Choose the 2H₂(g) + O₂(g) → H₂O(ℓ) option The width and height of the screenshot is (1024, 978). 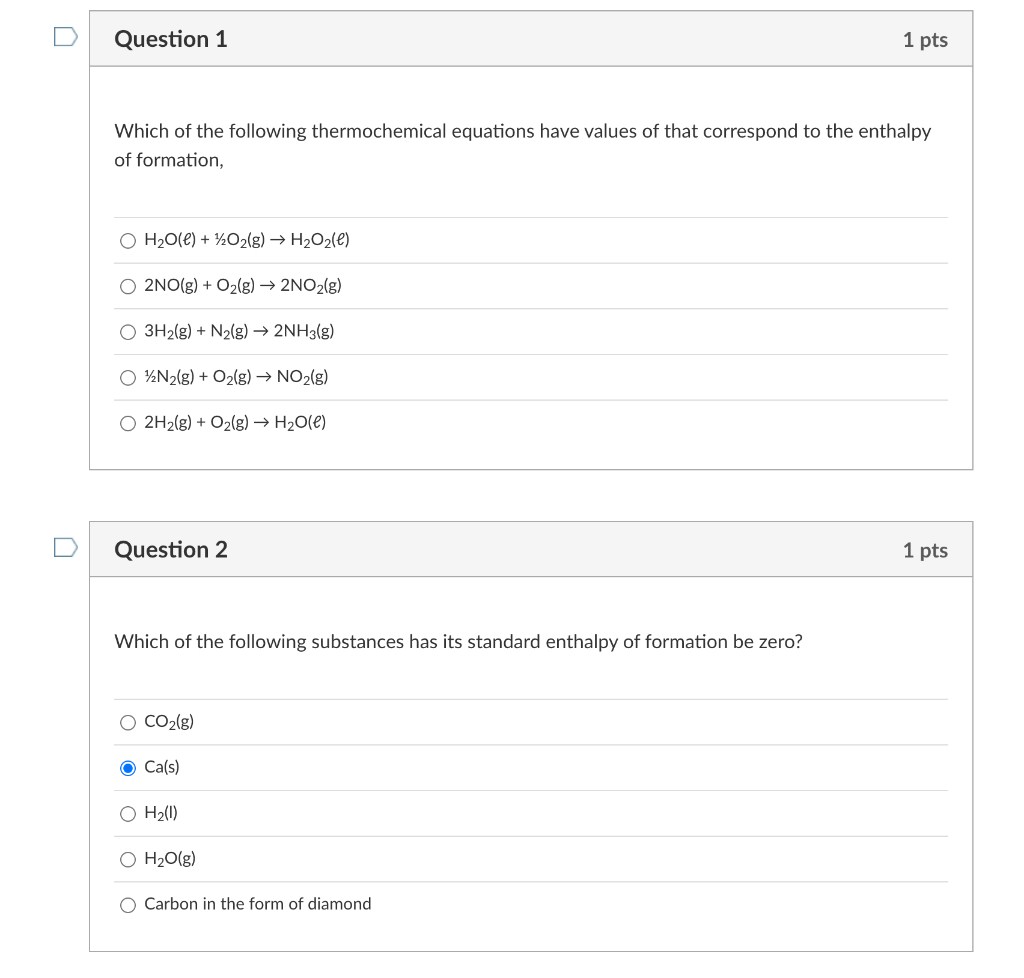click(x=128, y=423)
